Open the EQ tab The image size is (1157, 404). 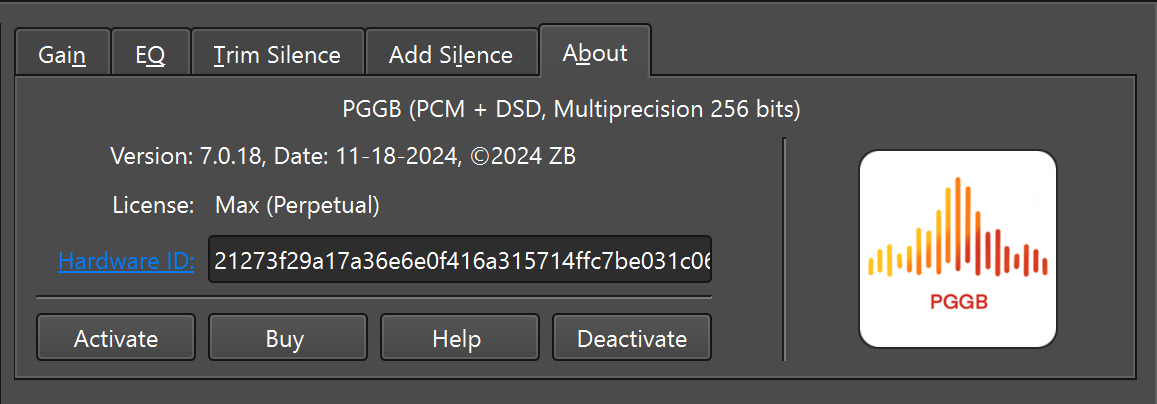[x=151, y=53]
